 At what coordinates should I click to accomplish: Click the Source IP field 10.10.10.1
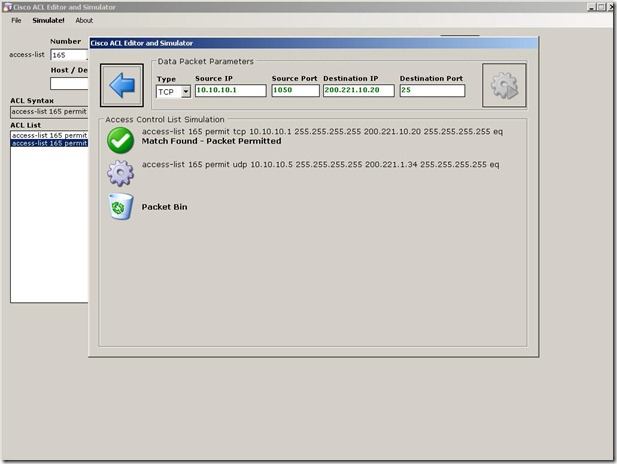[x=231, y=90]
